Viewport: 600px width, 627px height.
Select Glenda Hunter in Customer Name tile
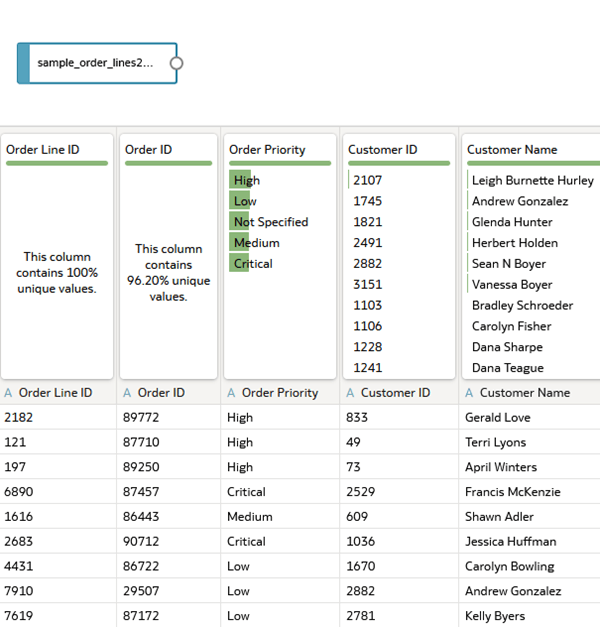click(512, 222)
